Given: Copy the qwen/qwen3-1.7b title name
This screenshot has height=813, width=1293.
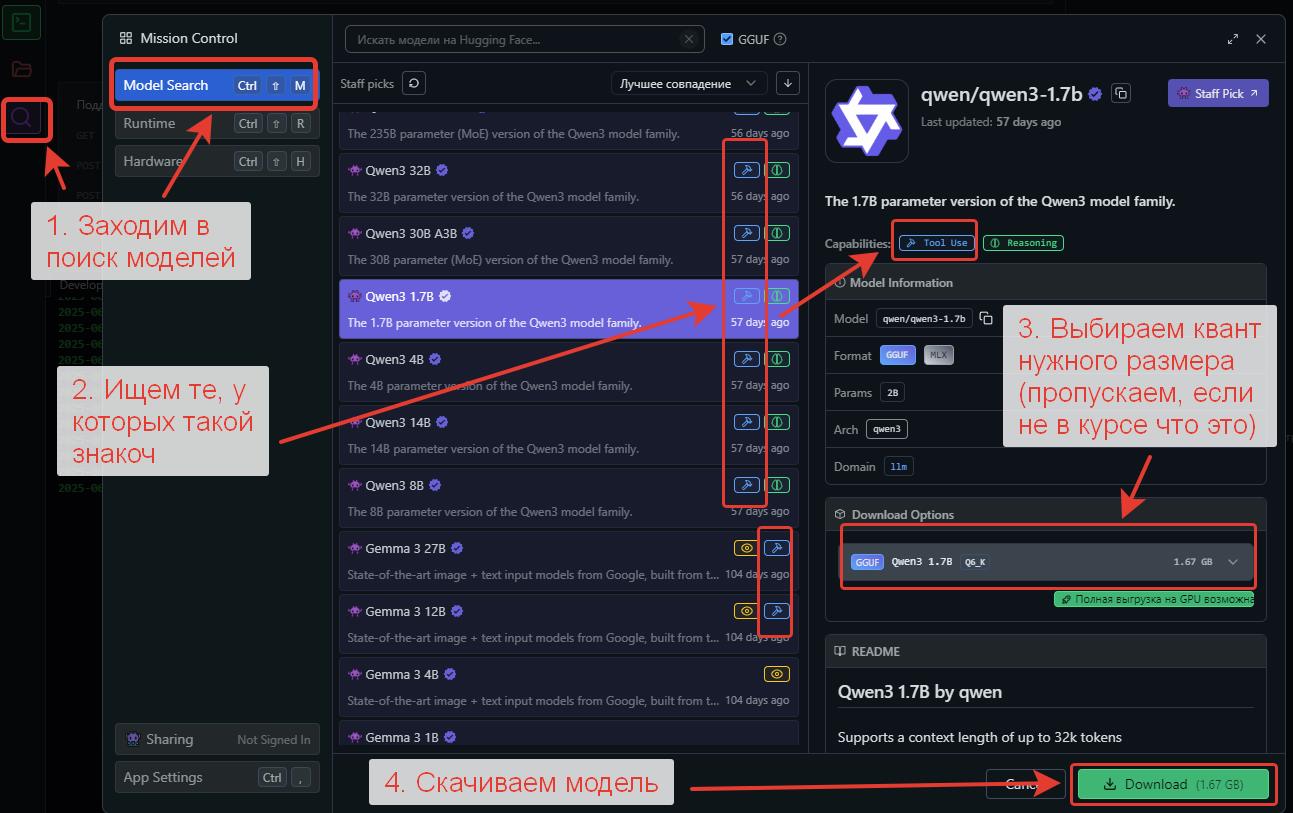Looking at the screenshot, I should [1121, 93].
